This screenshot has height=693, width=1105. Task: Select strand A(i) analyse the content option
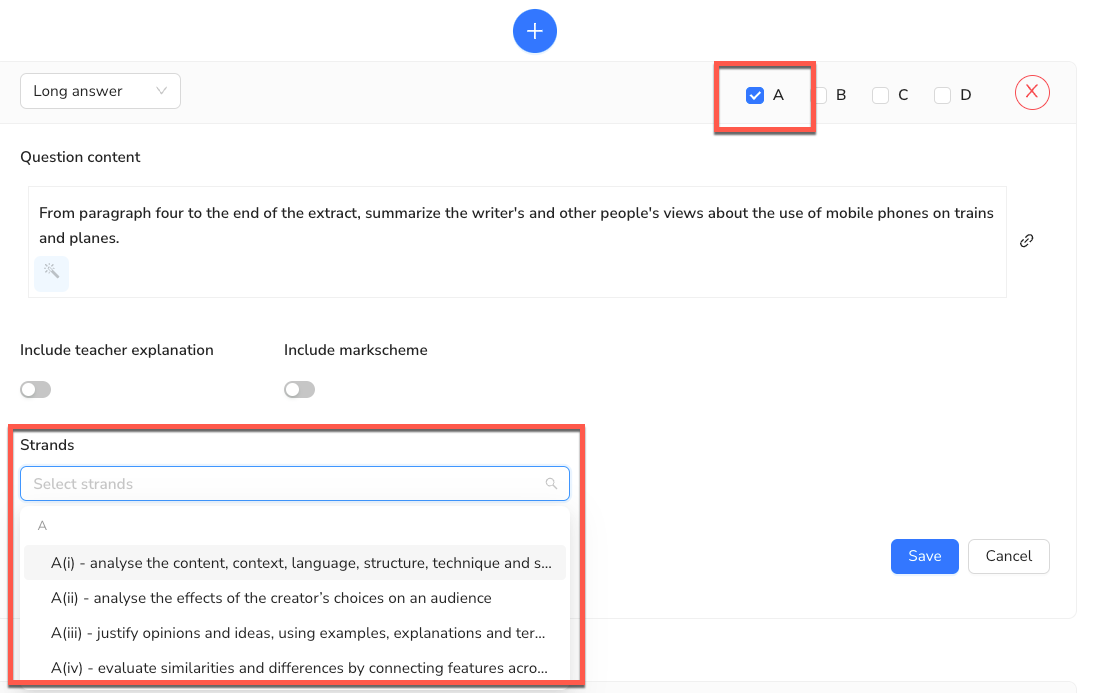(x=300, y=563)
